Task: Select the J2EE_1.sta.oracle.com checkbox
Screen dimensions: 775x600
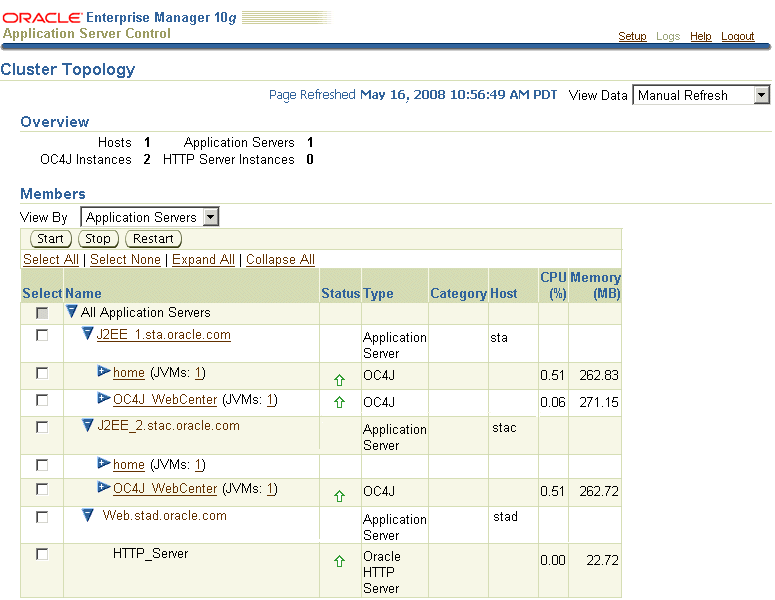Action: coord(43,335)
